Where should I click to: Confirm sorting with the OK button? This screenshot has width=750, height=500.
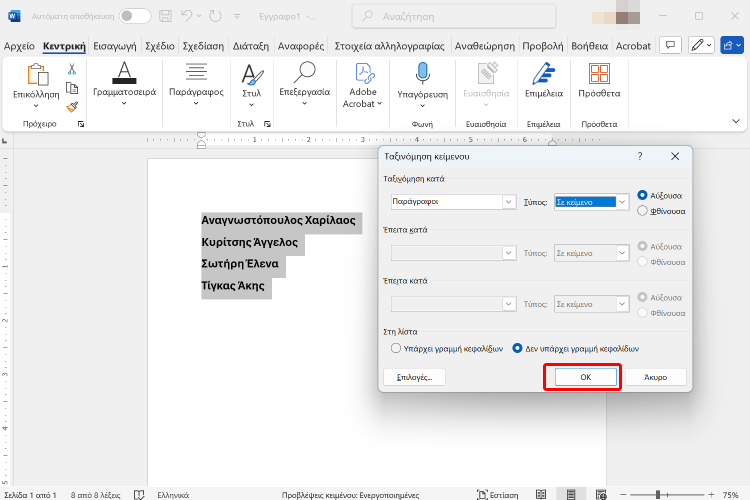(585, 377)
